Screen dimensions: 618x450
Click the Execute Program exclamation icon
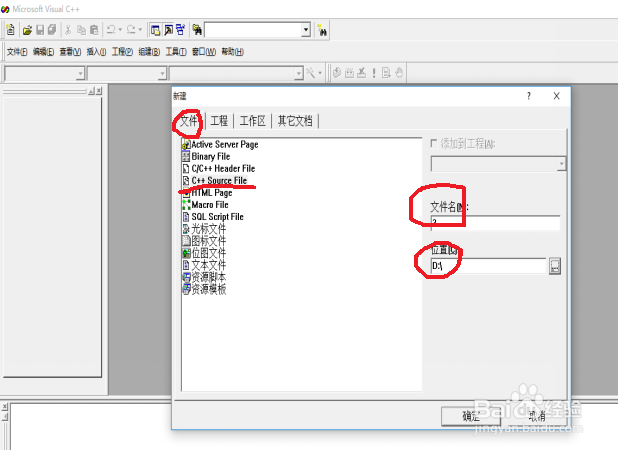374,73
